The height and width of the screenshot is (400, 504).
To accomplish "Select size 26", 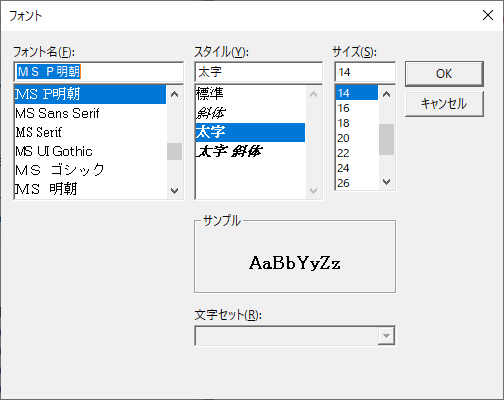I will point(357,183).
